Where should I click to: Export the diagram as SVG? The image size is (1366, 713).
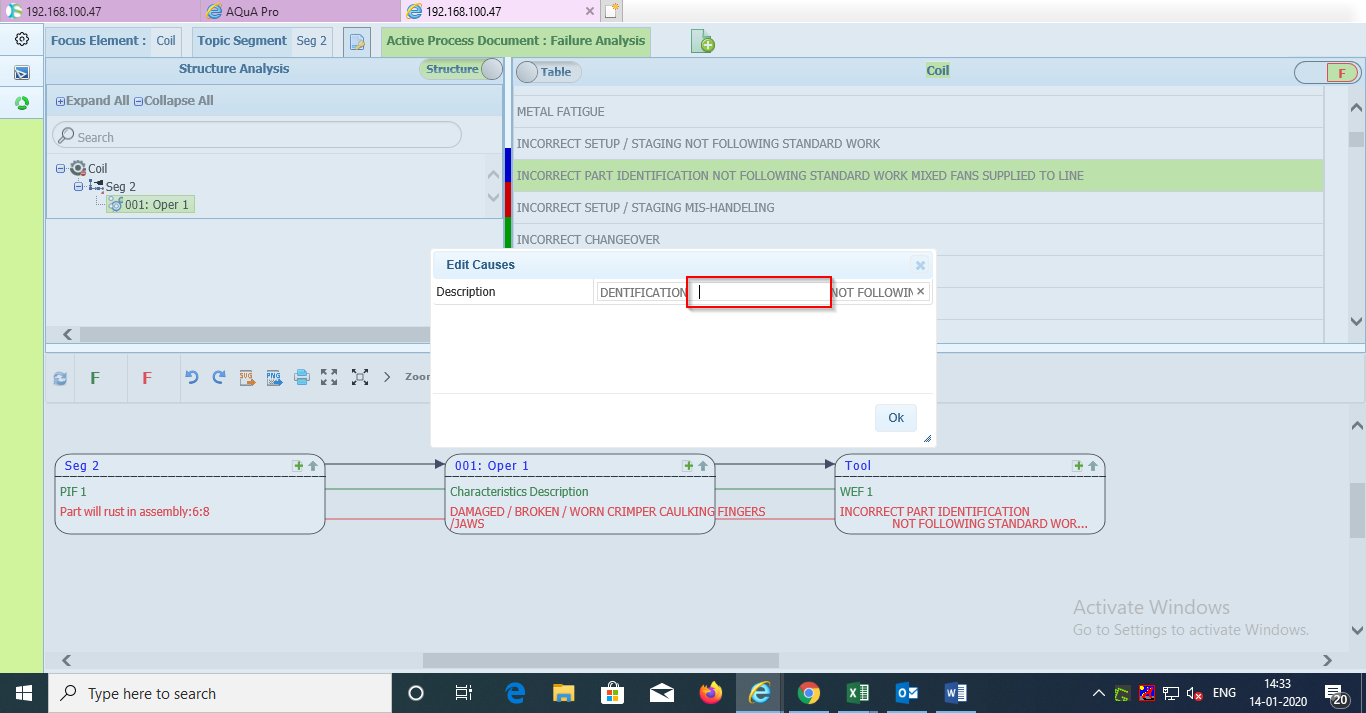247,377
